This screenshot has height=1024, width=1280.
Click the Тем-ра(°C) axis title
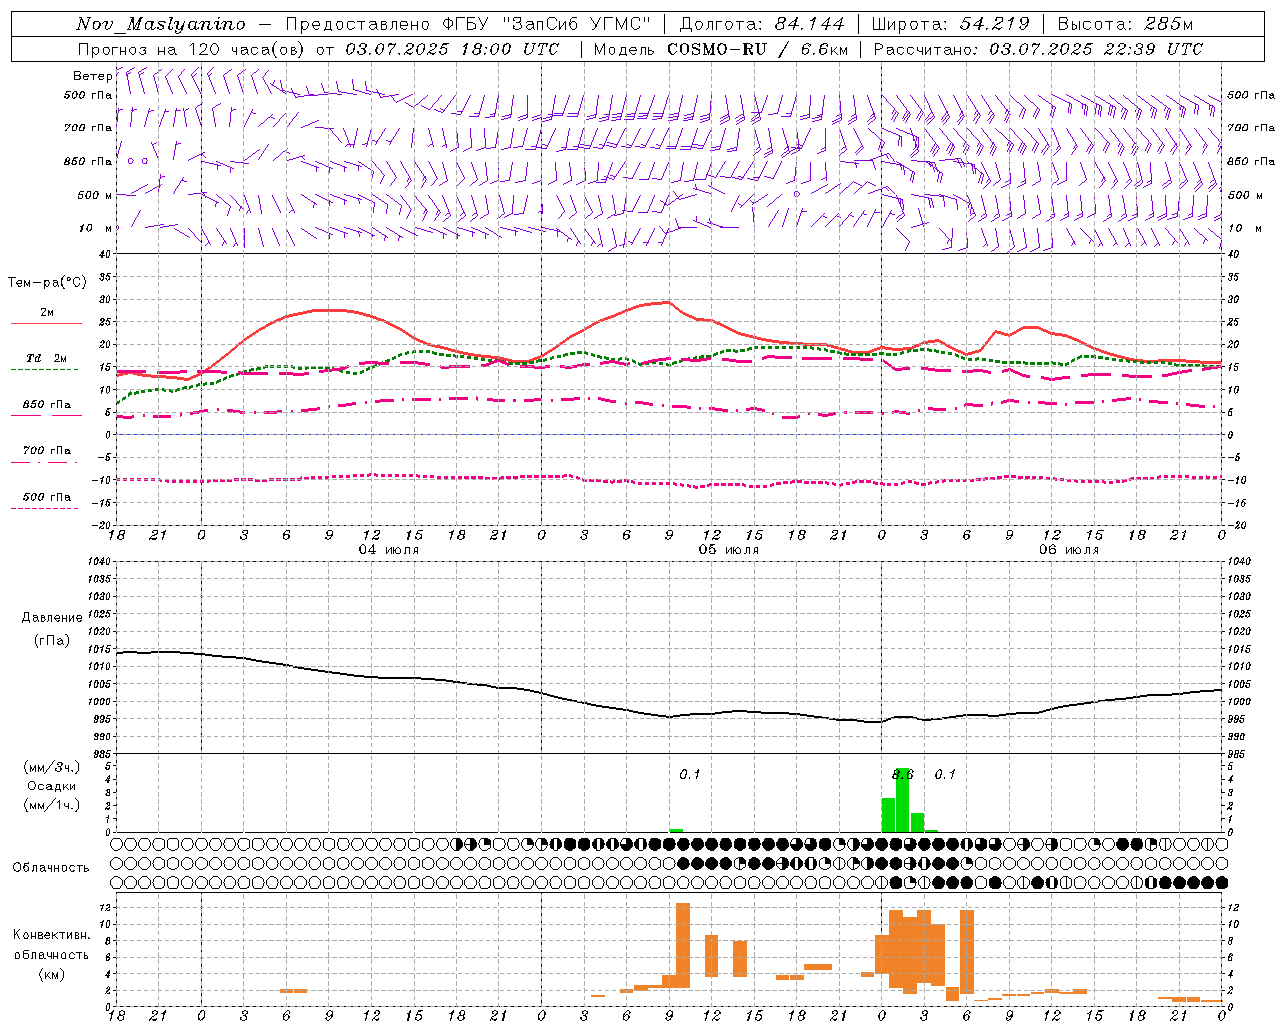(x=47, y=283)
